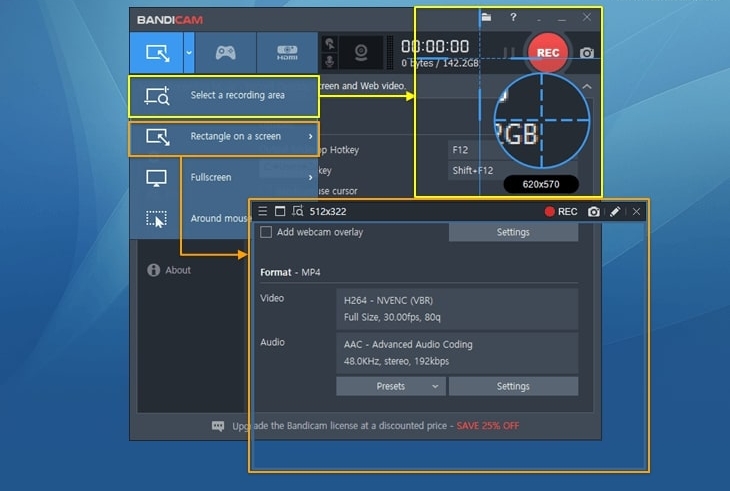
Task: Open the output folder icon
Action: tap(486, 17)
